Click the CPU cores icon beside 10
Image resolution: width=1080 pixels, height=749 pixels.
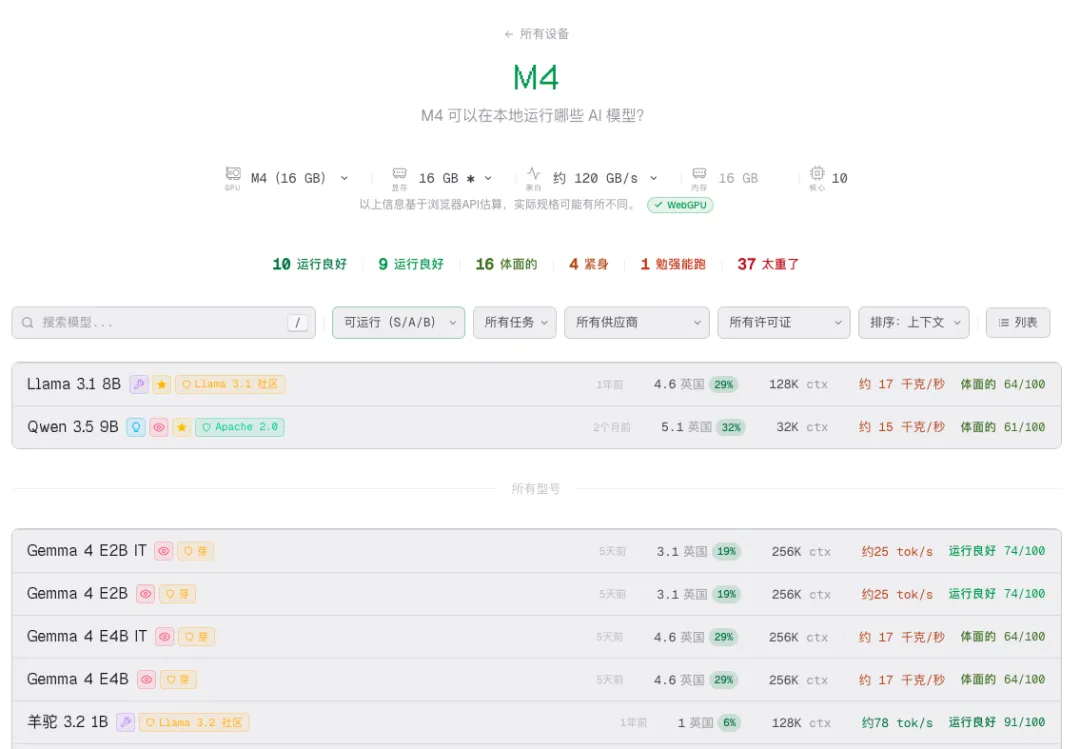click(817, 173)
